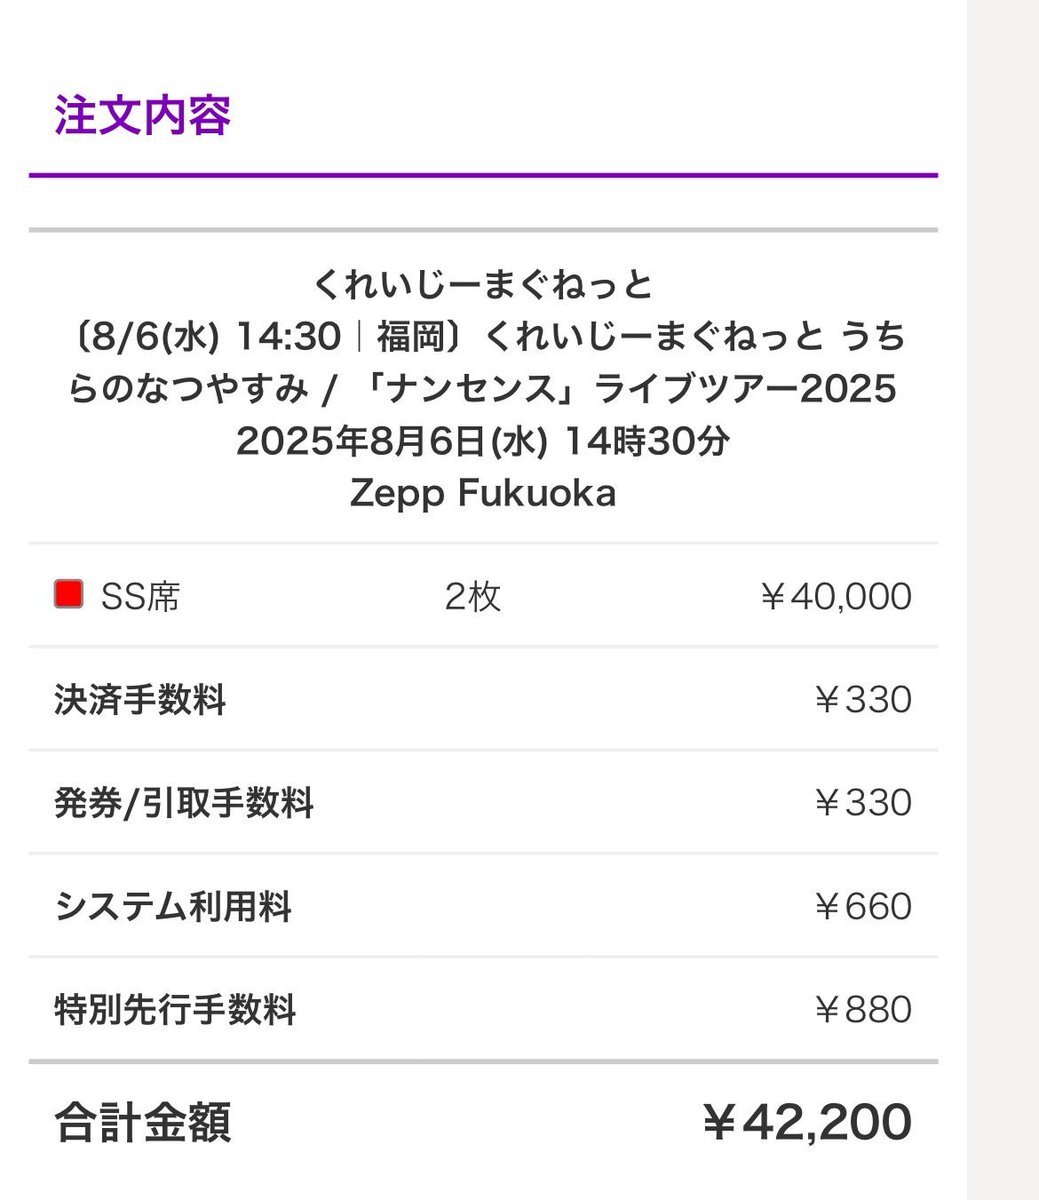Click the ￥42,200 total amount
Viewport: 1039px width, 1200px height.
tap(806, 1122)
